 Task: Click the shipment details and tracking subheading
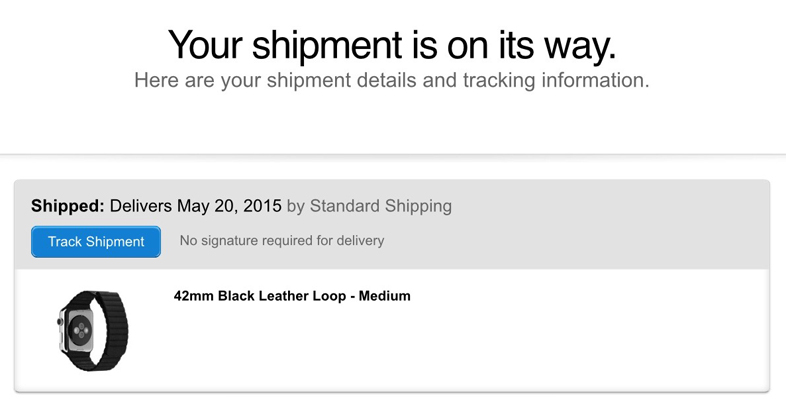point(391,81)
